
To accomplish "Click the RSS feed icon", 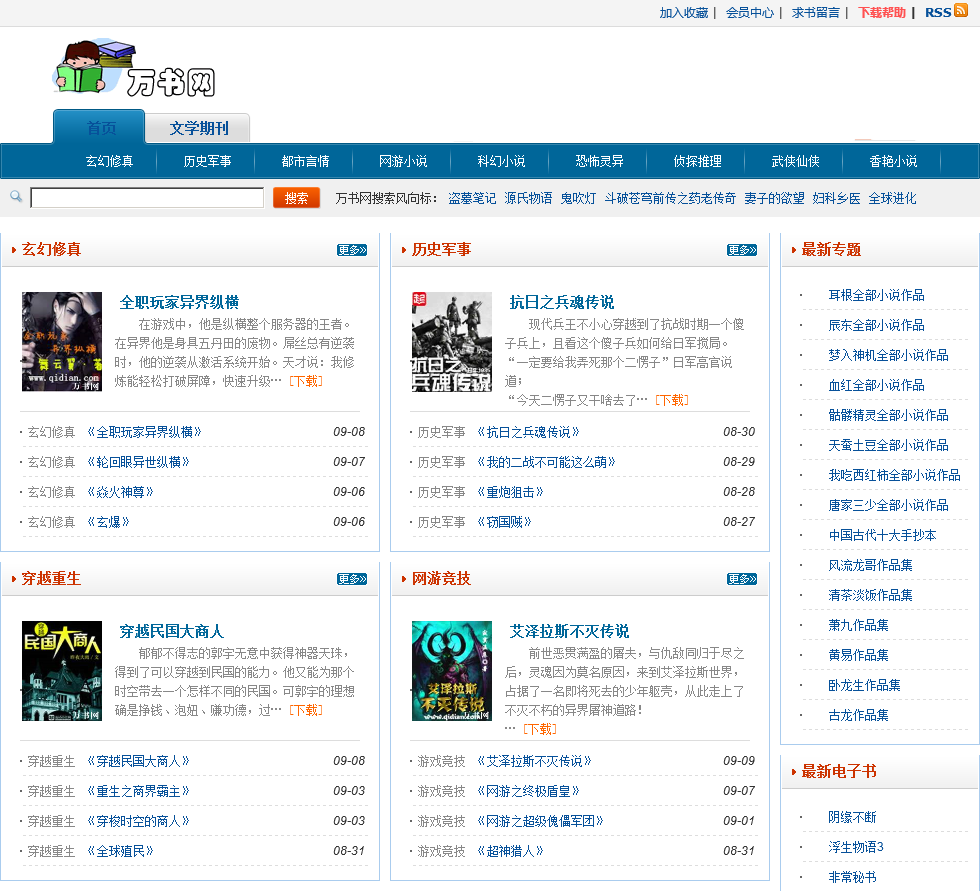I will click(x=961, y=11).
